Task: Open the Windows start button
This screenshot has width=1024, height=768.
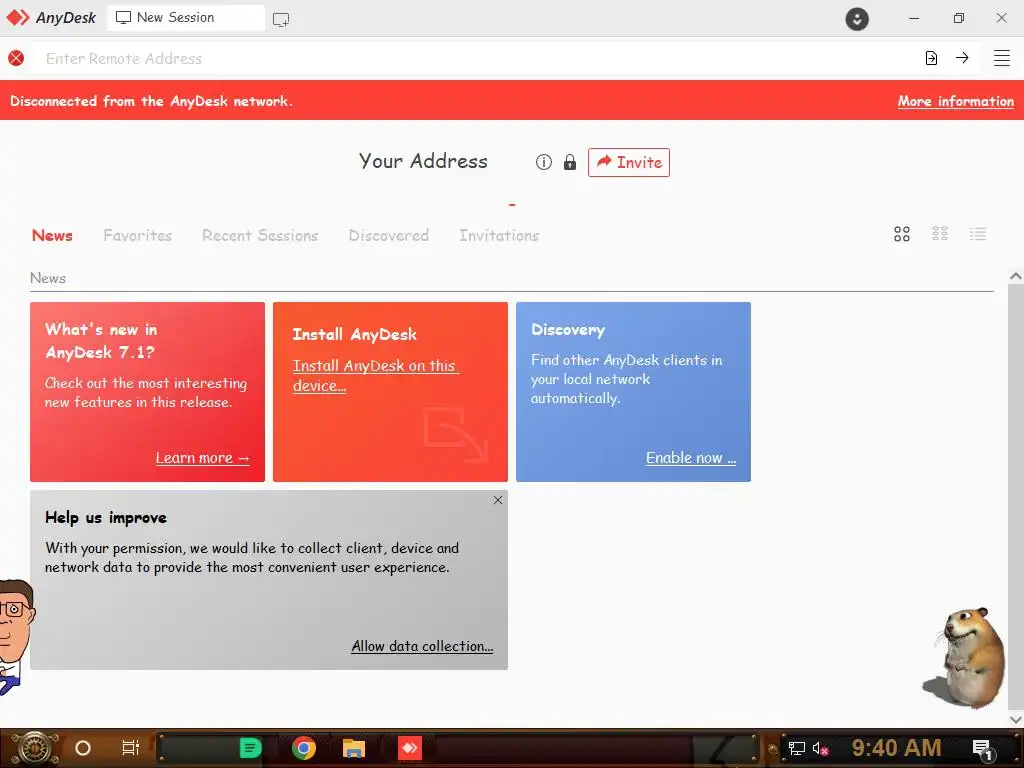Action: tap(35, 748)
